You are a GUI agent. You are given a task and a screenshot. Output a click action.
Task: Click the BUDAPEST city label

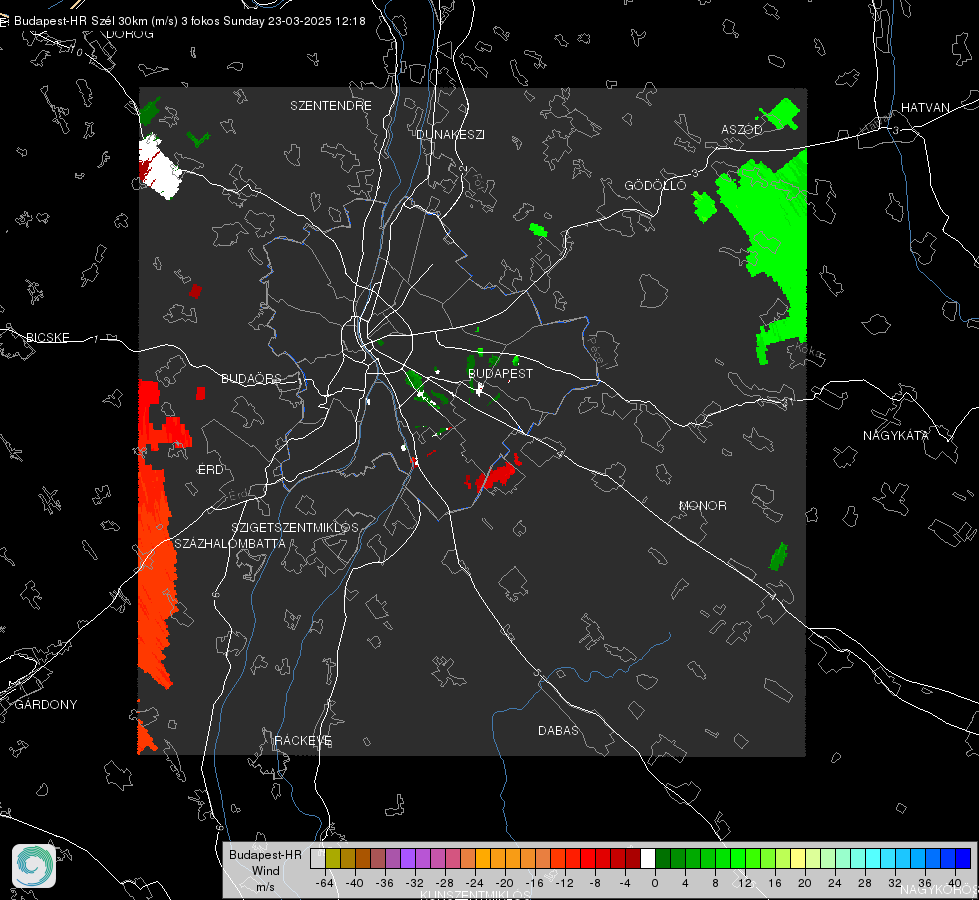pyautogui.click(x=500, y=373)
